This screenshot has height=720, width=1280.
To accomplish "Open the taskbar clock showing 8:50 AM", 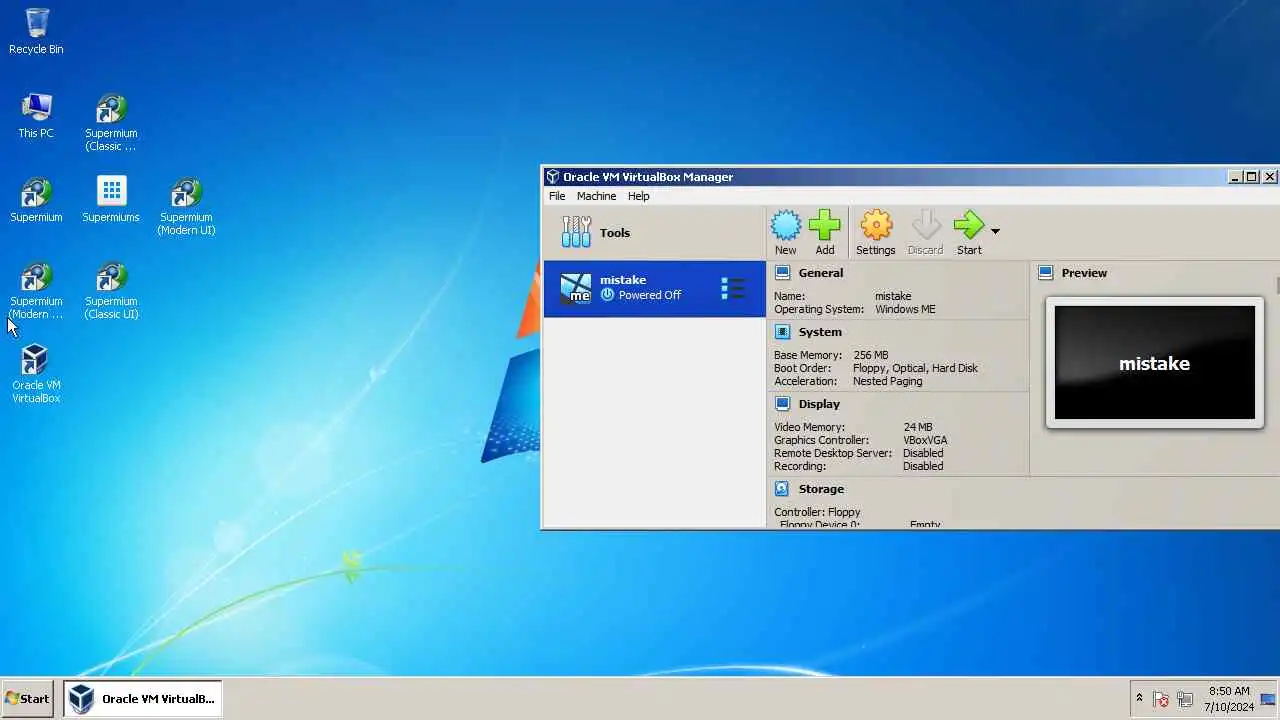I will 1229,699.
